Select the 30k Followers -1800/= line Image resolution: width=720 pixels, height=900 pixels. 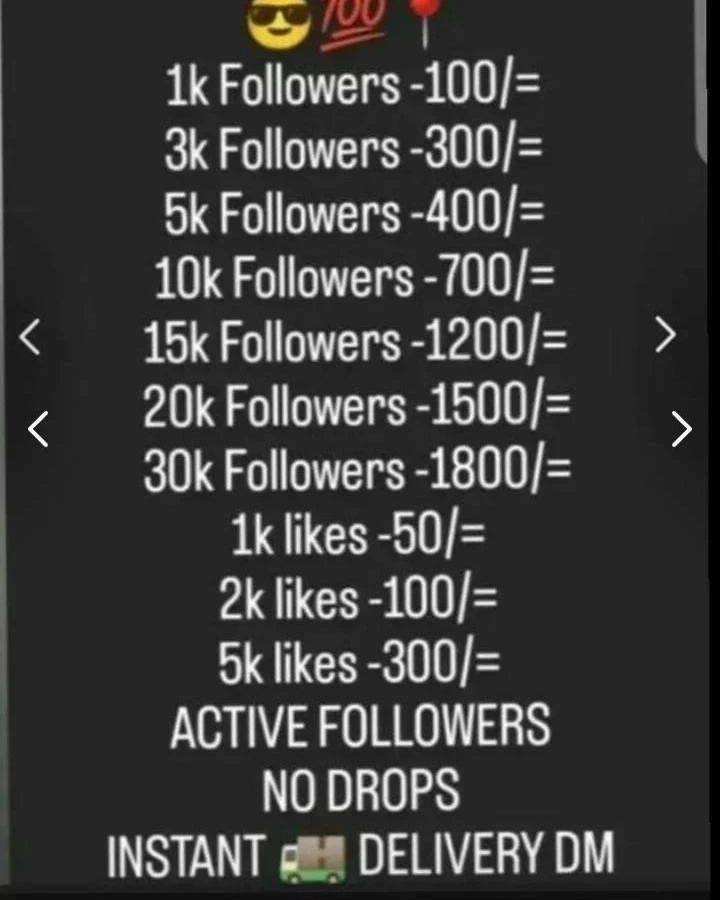[x=357, y=471]
